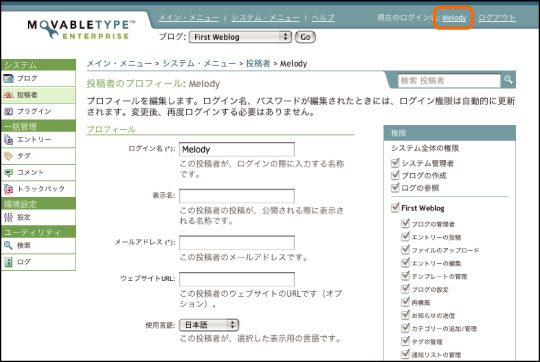Open the 使用言語 language dropdown showing 日本語
Image resolution: width=540 pixels, height=362 pixels.
pyautogui.click(x=209, y=325)
